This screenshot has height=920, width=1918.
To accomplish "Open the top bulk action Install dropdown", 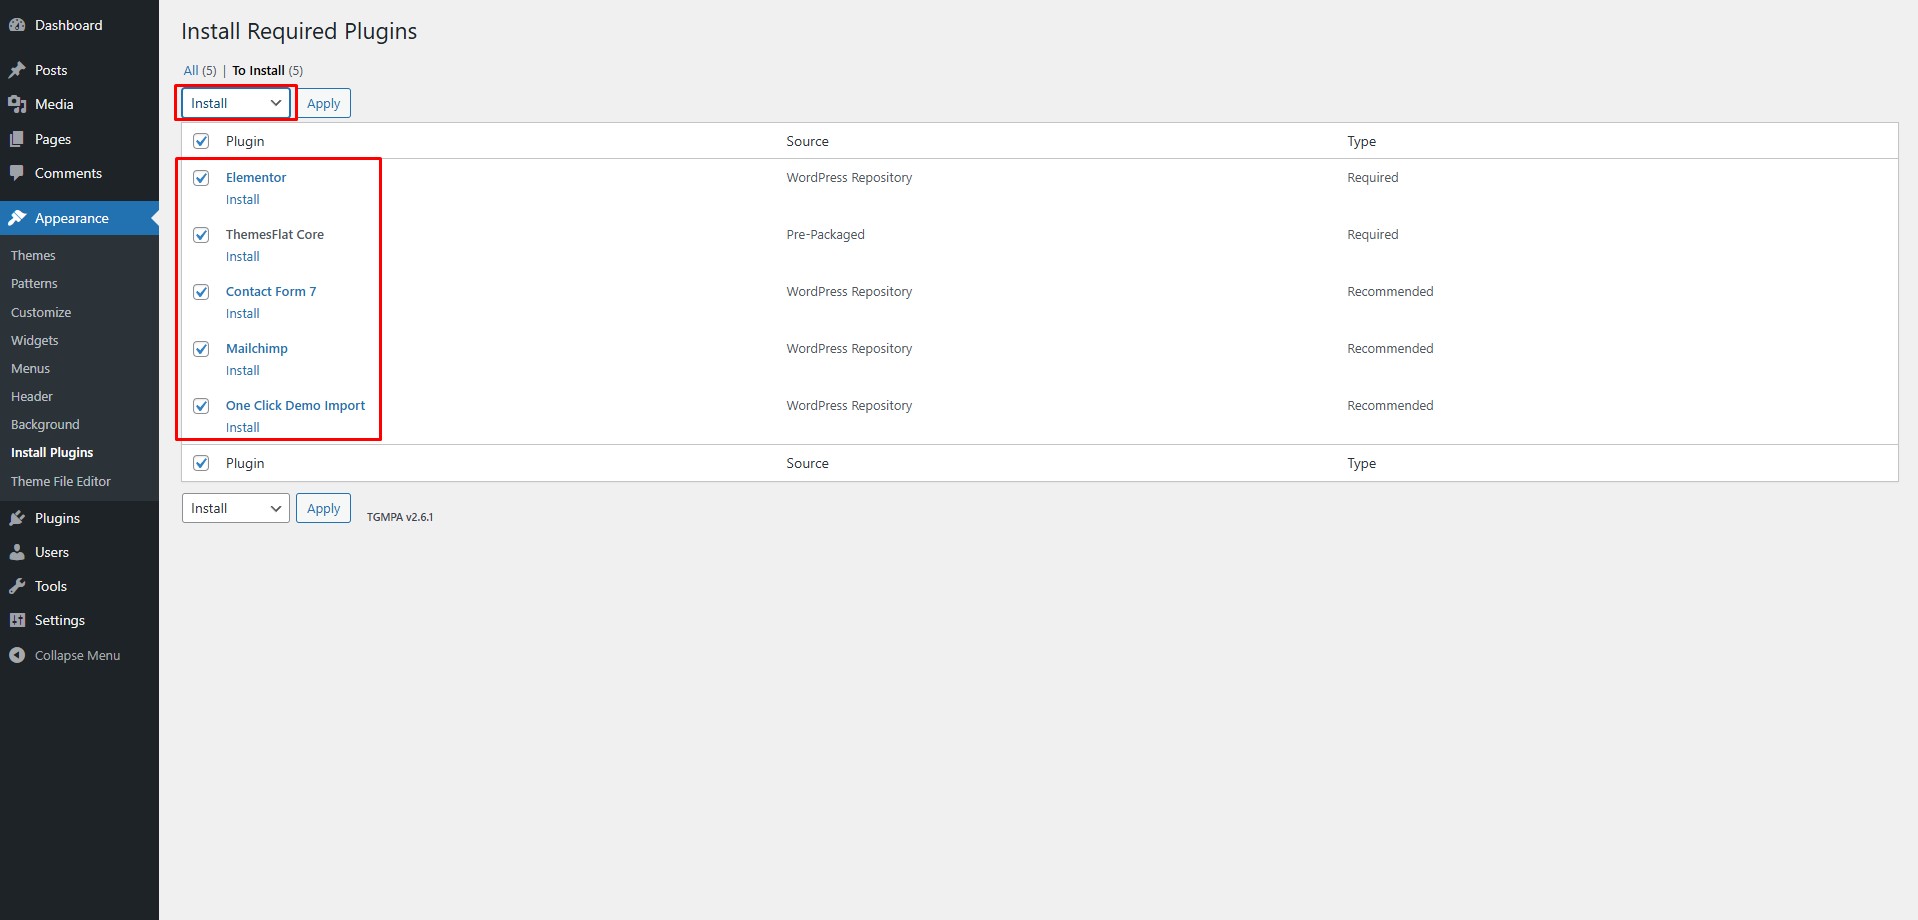I will [x=236, y=103].
